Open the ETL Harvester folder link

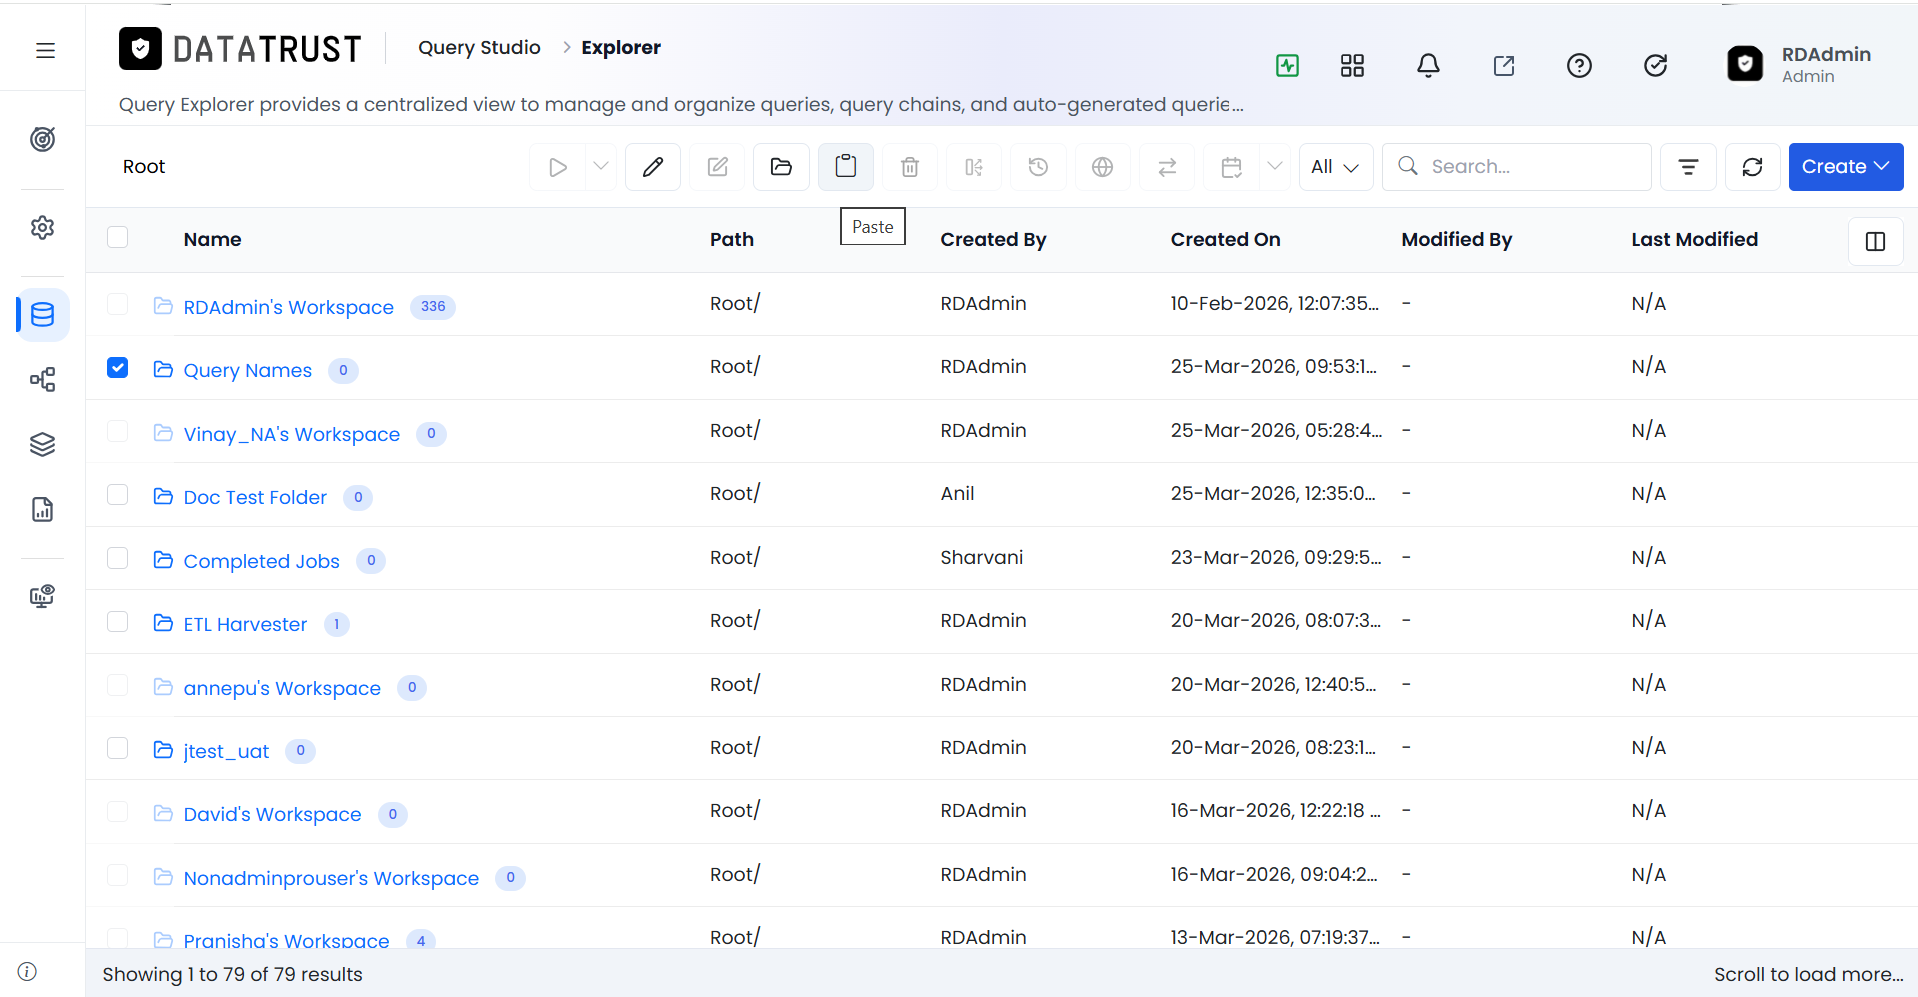tap(245, 624)
